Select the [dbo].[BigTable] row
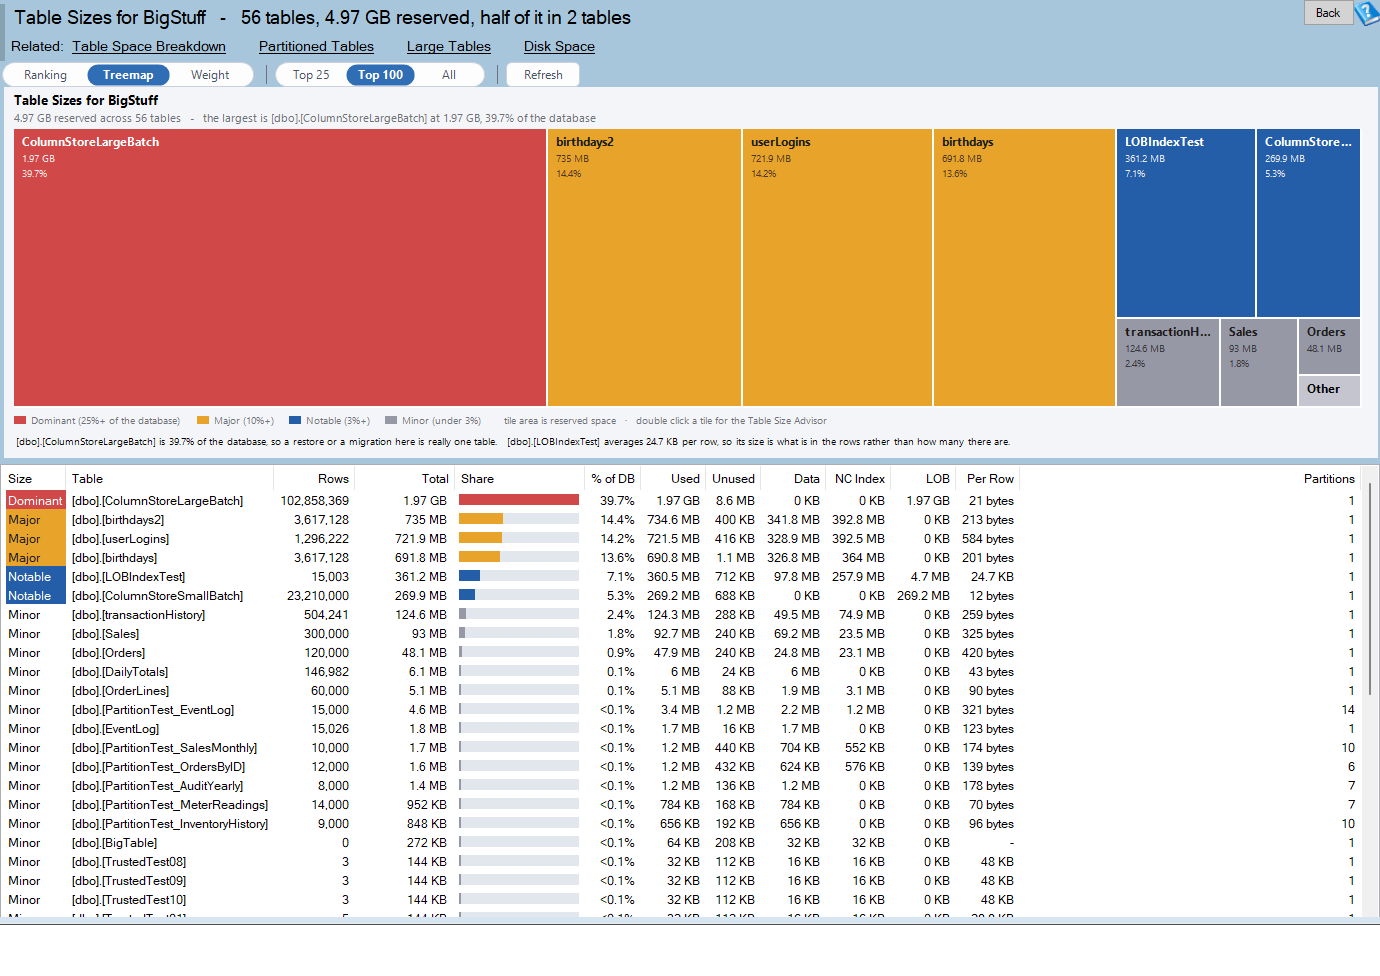The height and width of the screenshot is (976, 1380). [x=682, y=843]
